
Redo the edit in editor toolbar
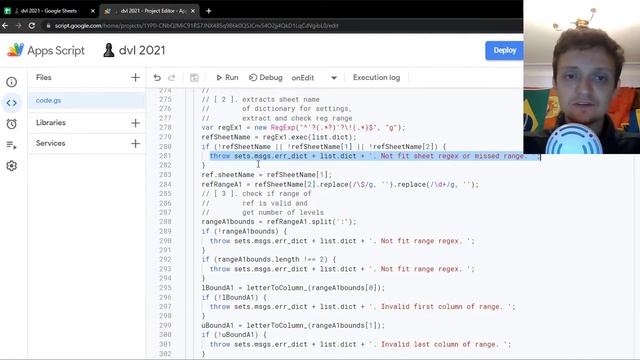point(172,78)
